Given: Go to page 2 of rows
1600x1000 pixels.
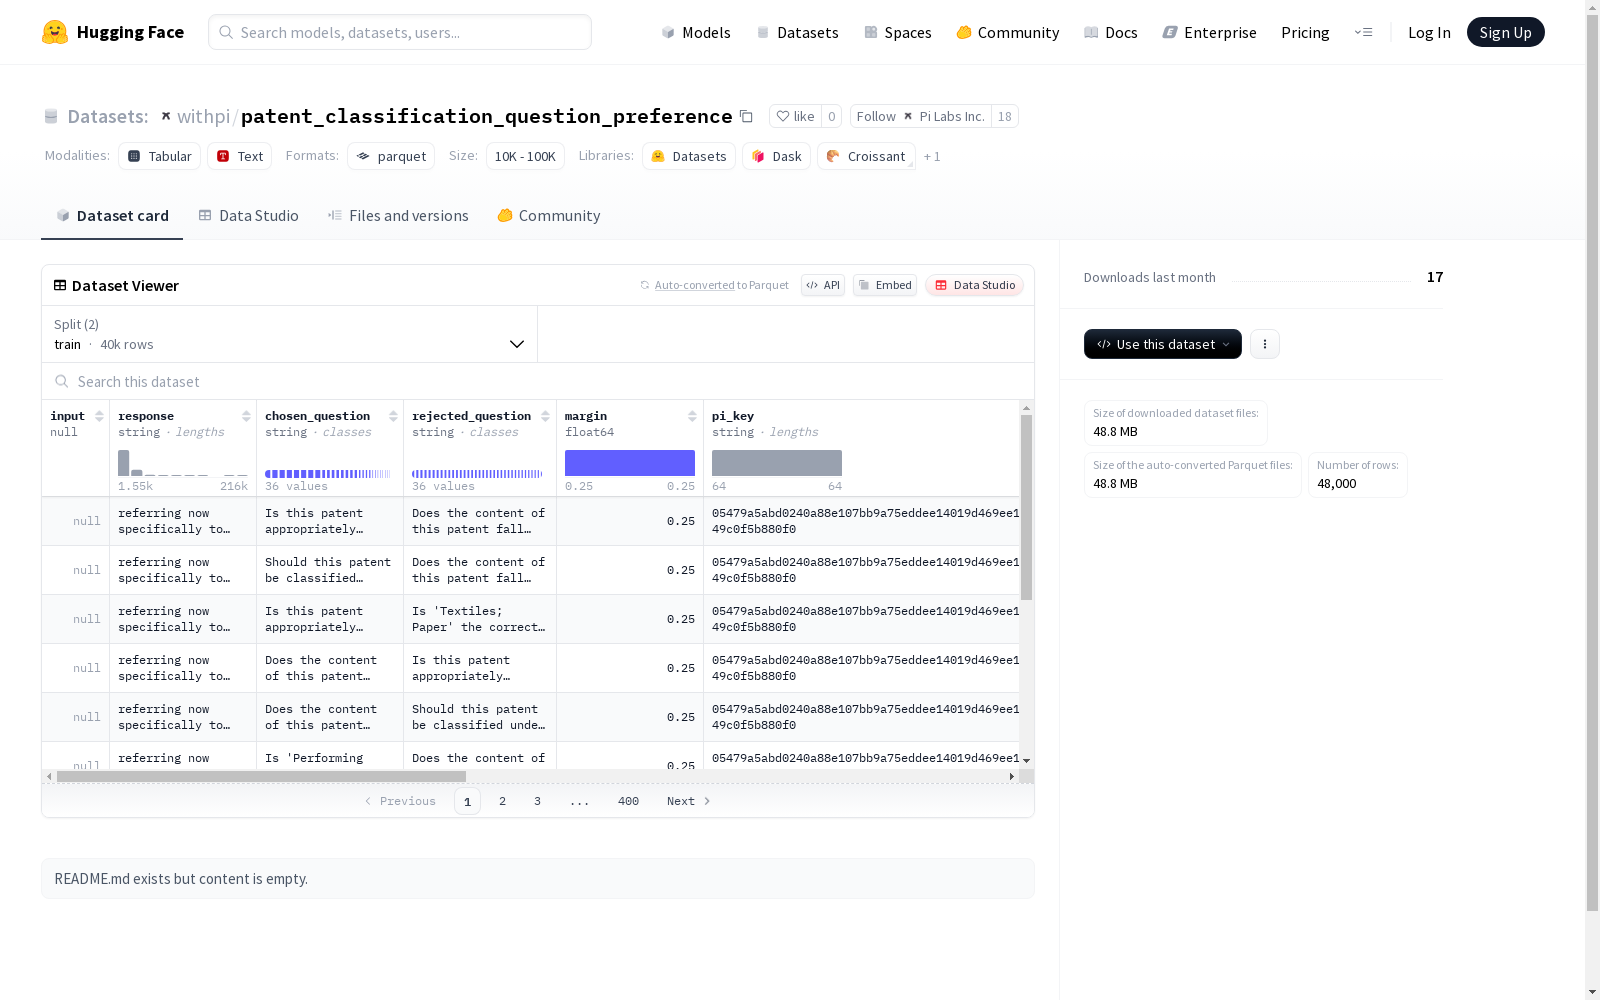Looking at the screenshot, I should 502,801.
